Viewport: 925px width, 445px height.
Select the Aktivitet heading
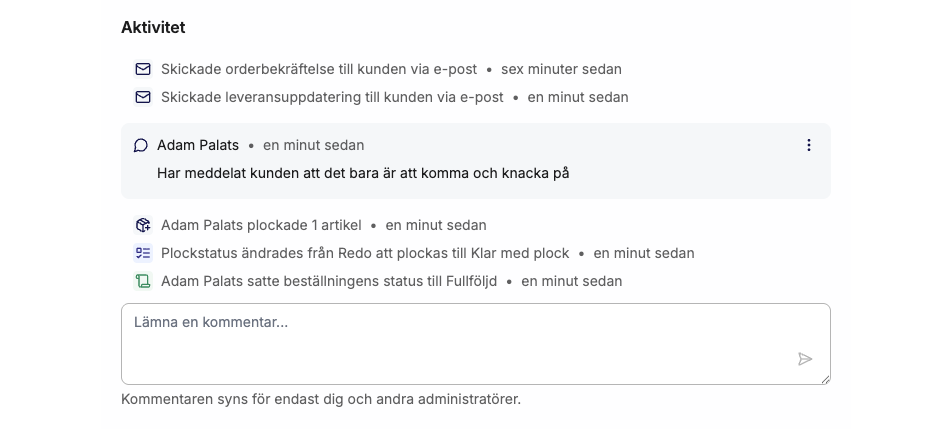[153, 27]
